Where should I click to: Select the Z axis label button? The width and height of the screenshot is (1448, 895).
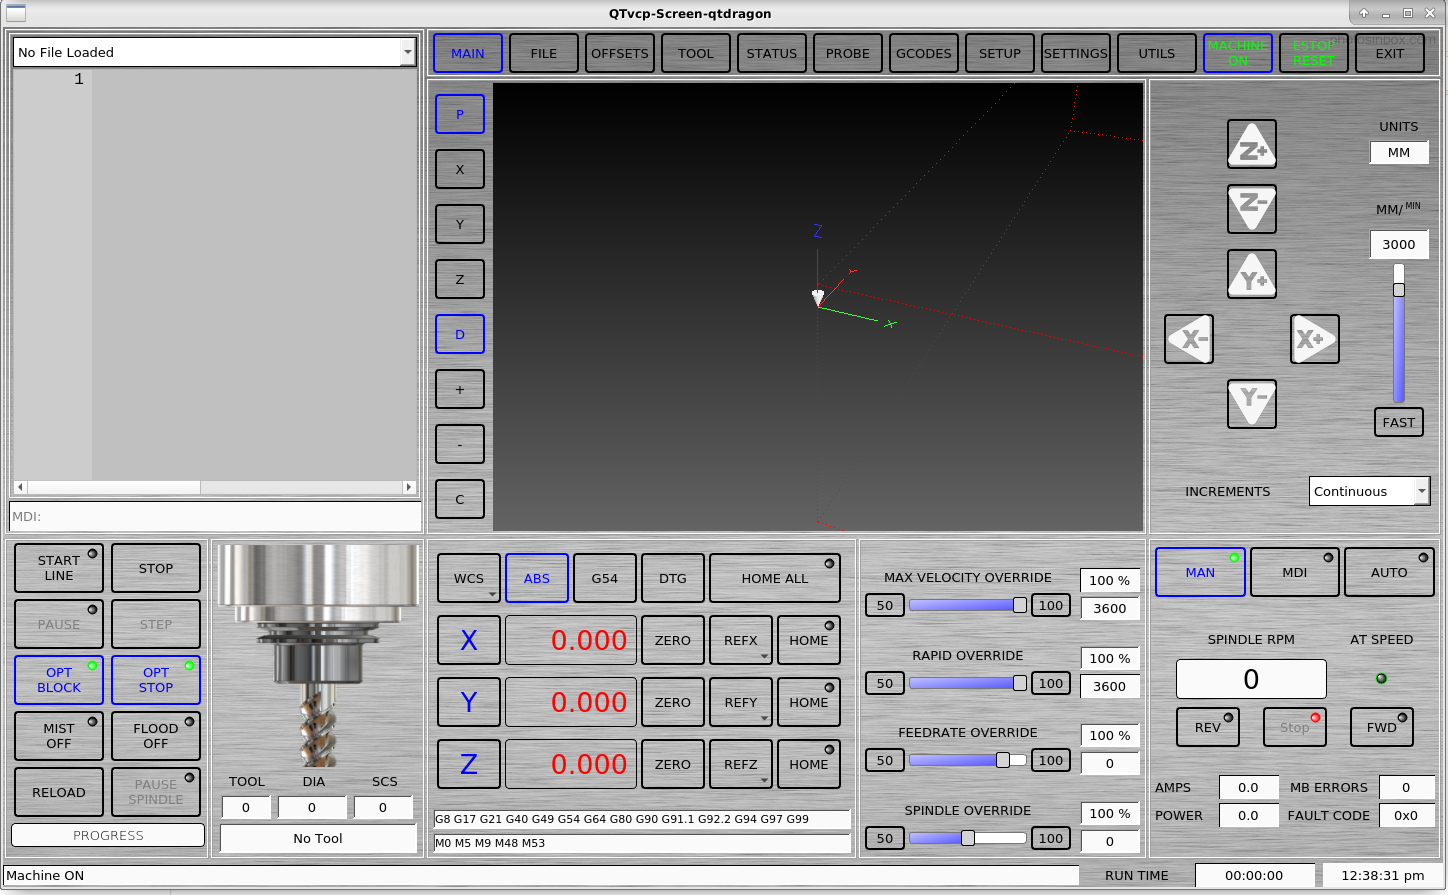[469, 764]
